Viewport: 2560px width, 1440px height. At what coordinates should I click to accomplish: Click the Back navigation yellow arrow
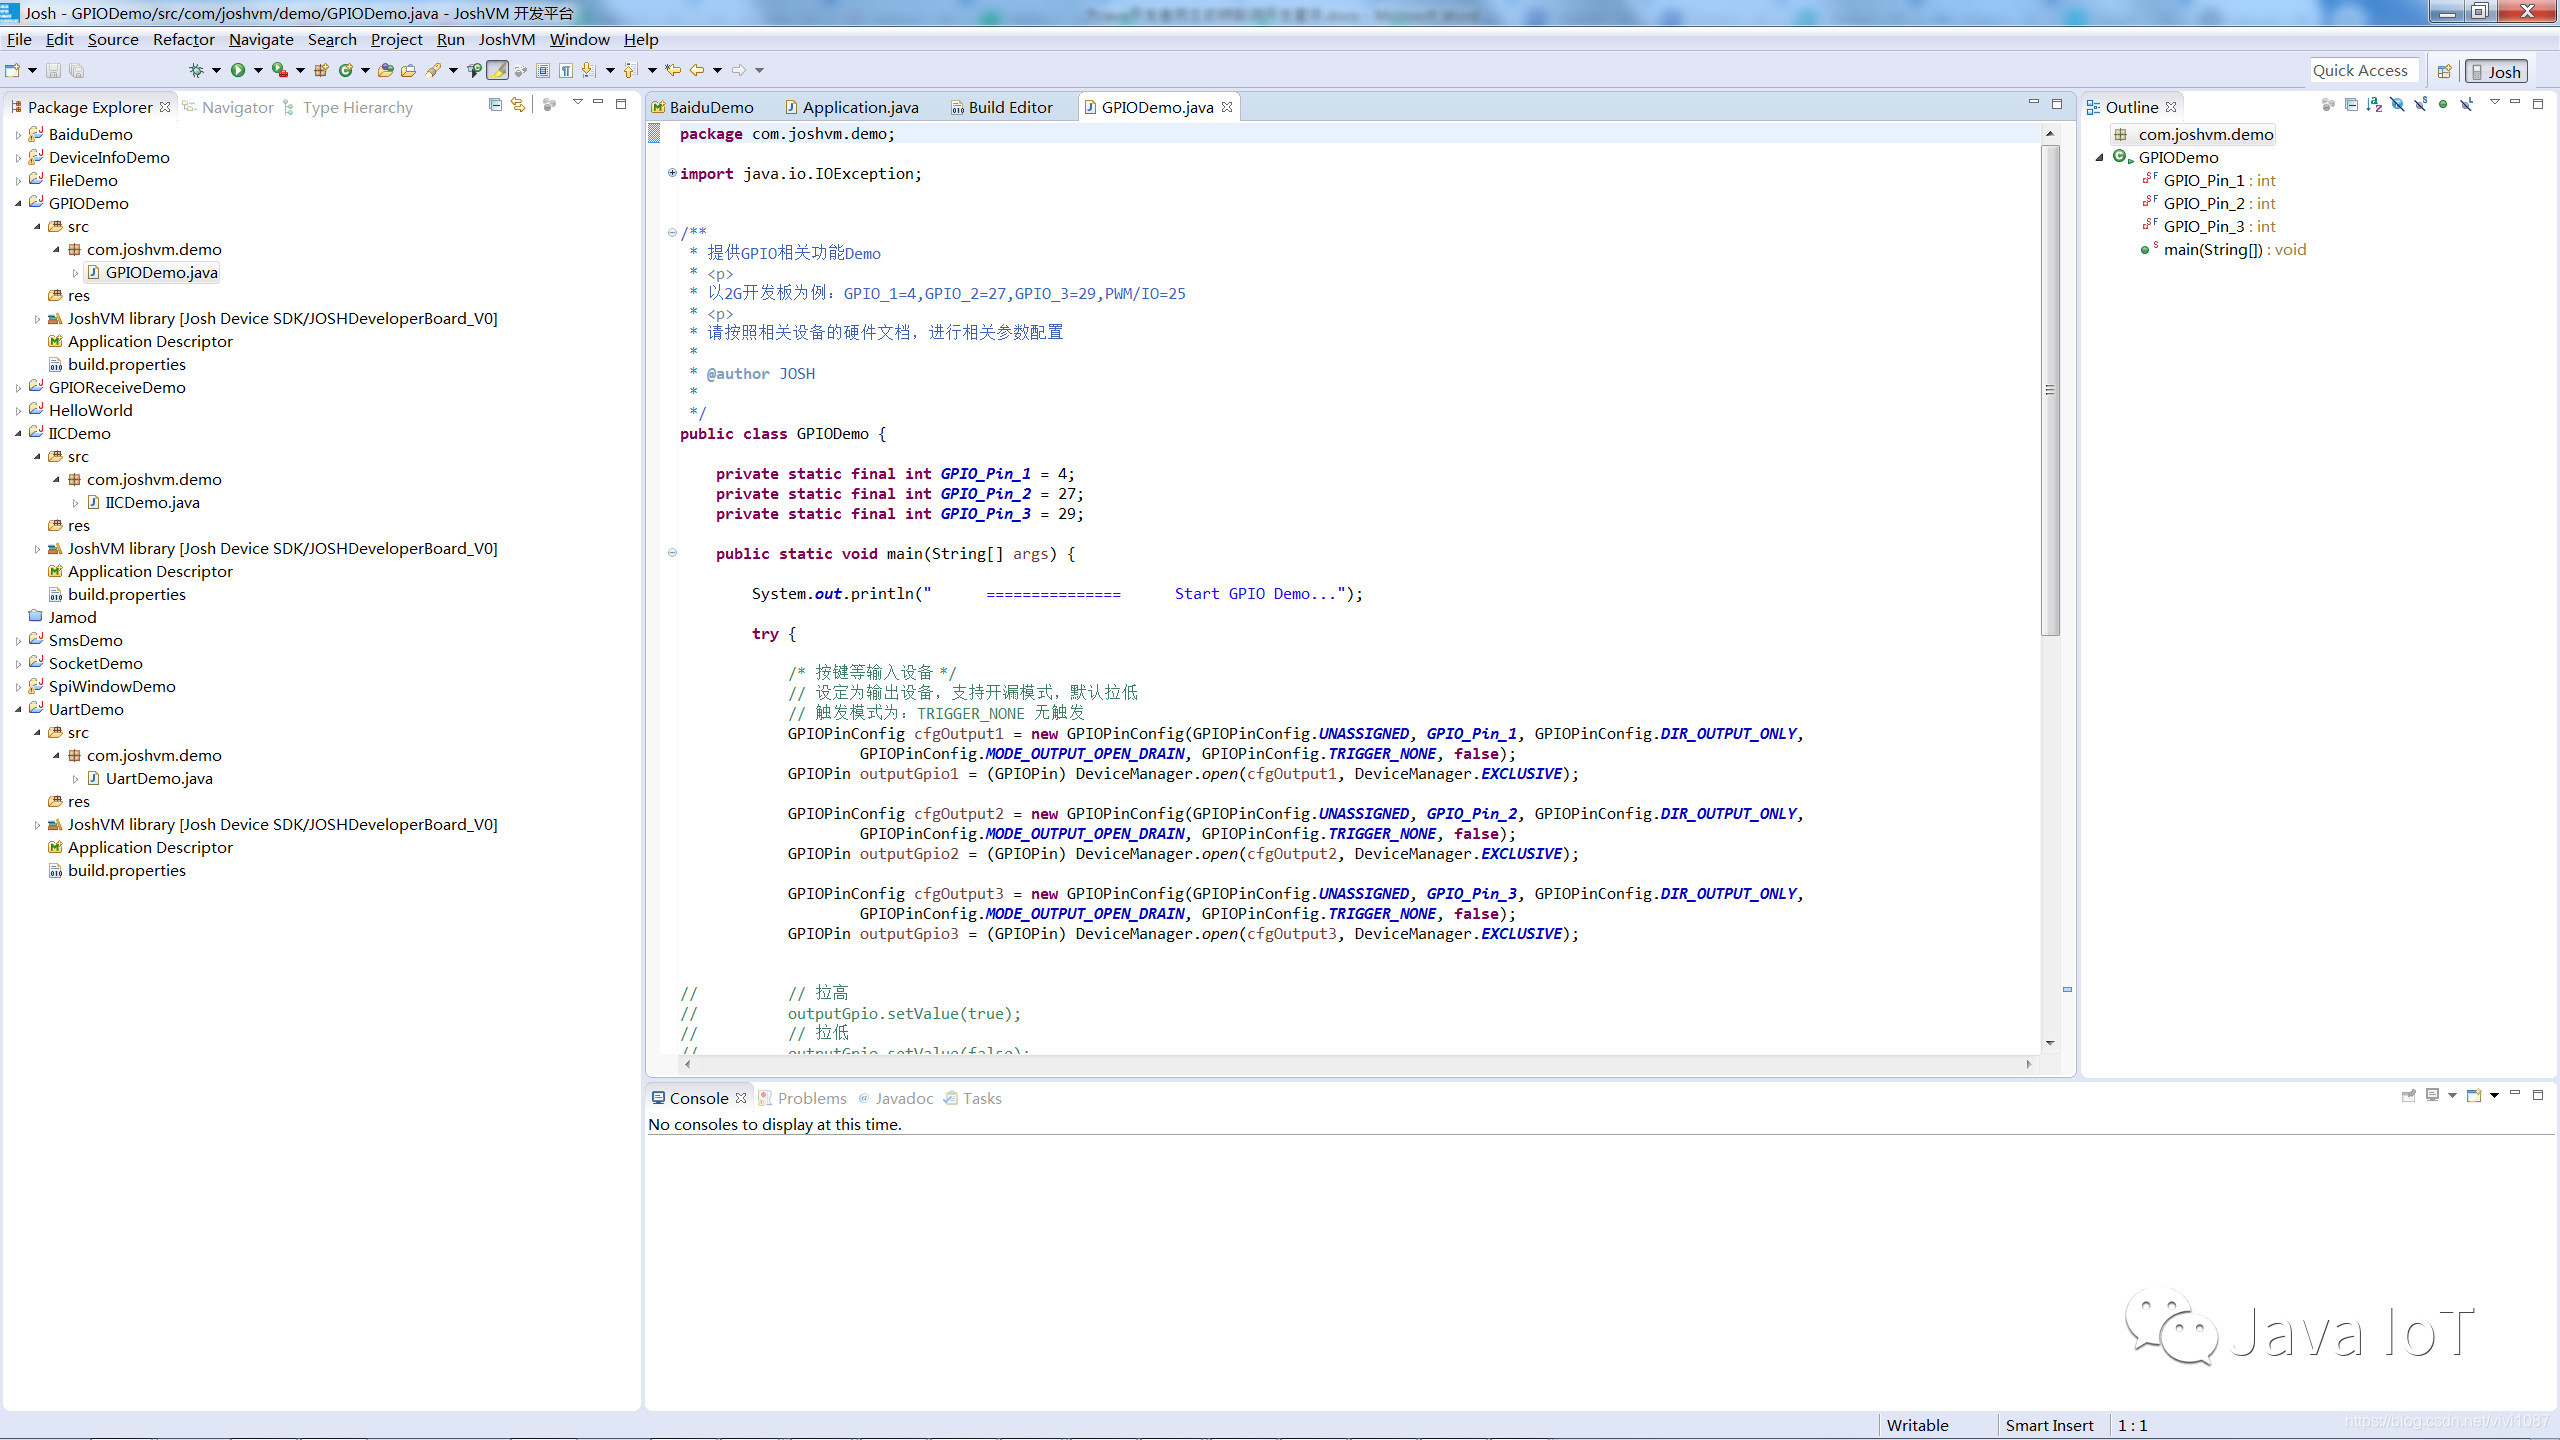[x=697, y=70]
